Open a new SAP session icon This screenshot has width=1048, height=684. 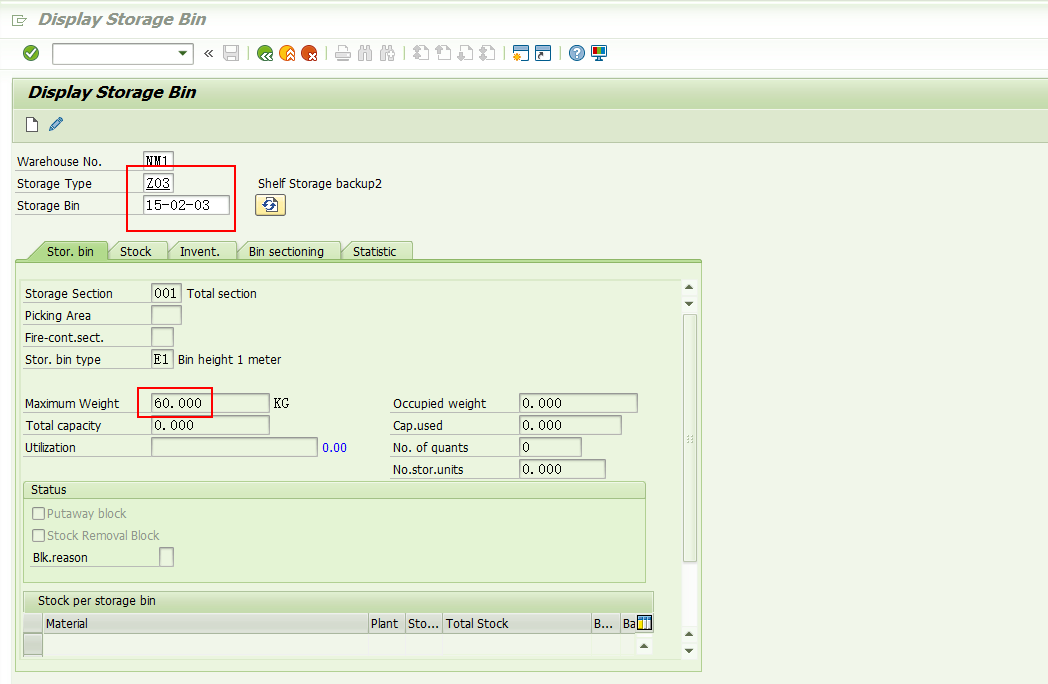519,53
